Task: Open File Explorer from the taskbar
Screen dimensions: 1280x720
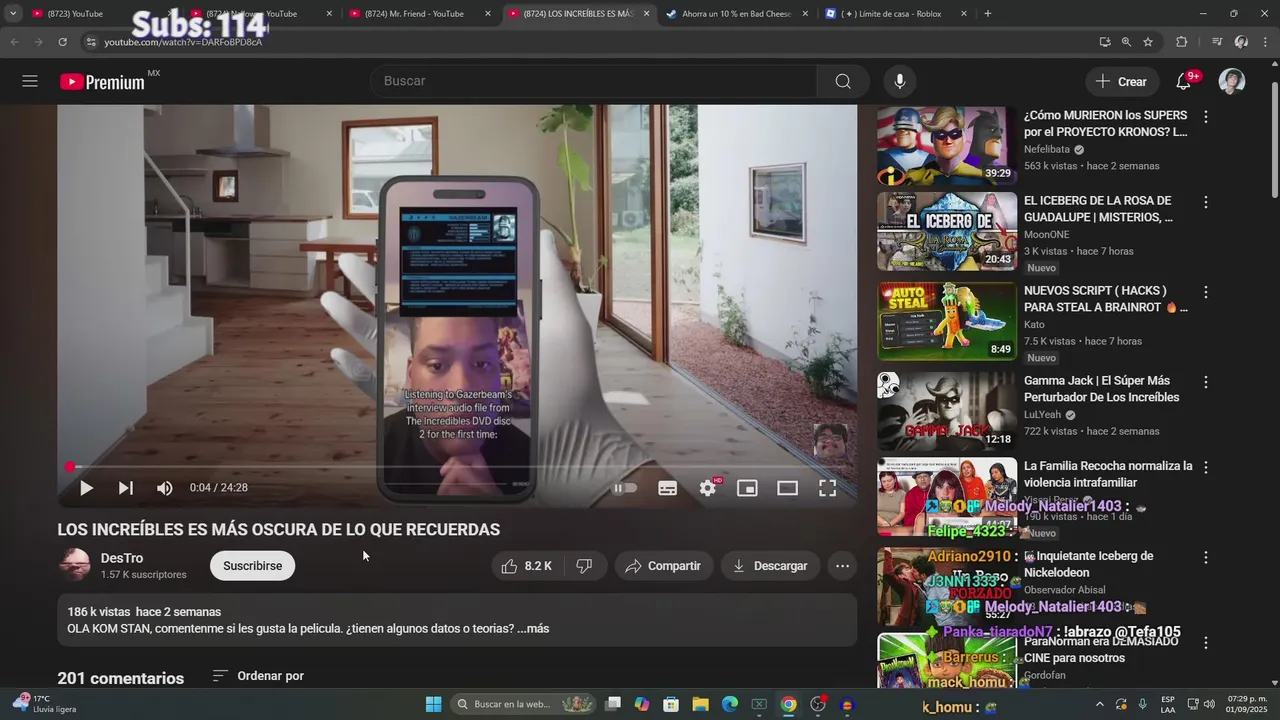Action: (701, 704)
